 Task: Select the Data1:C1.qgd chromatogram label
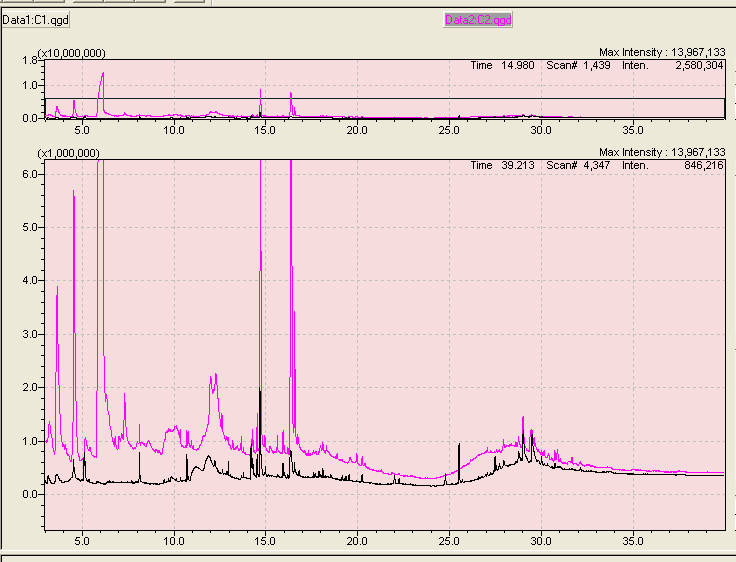(x=36, y=19)
